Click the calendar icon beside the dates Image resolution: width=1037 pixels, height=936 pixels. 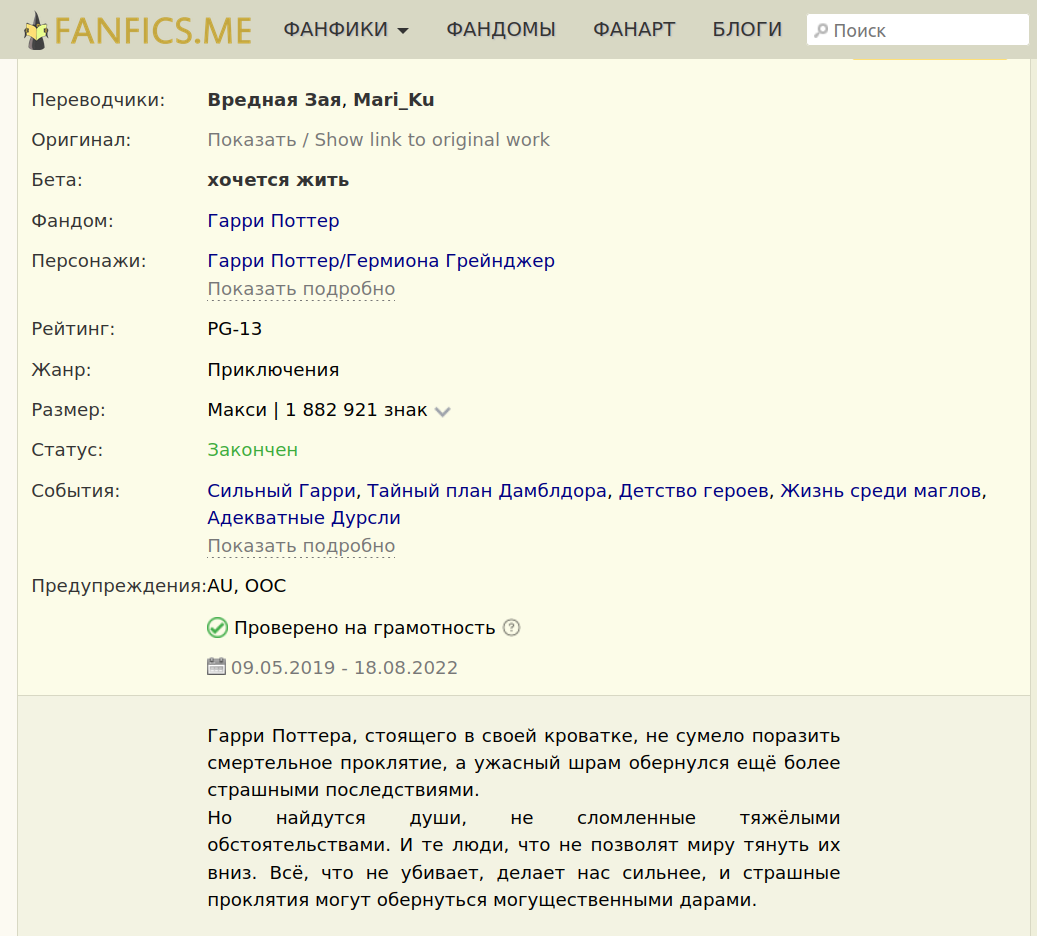tap(216, 666)
